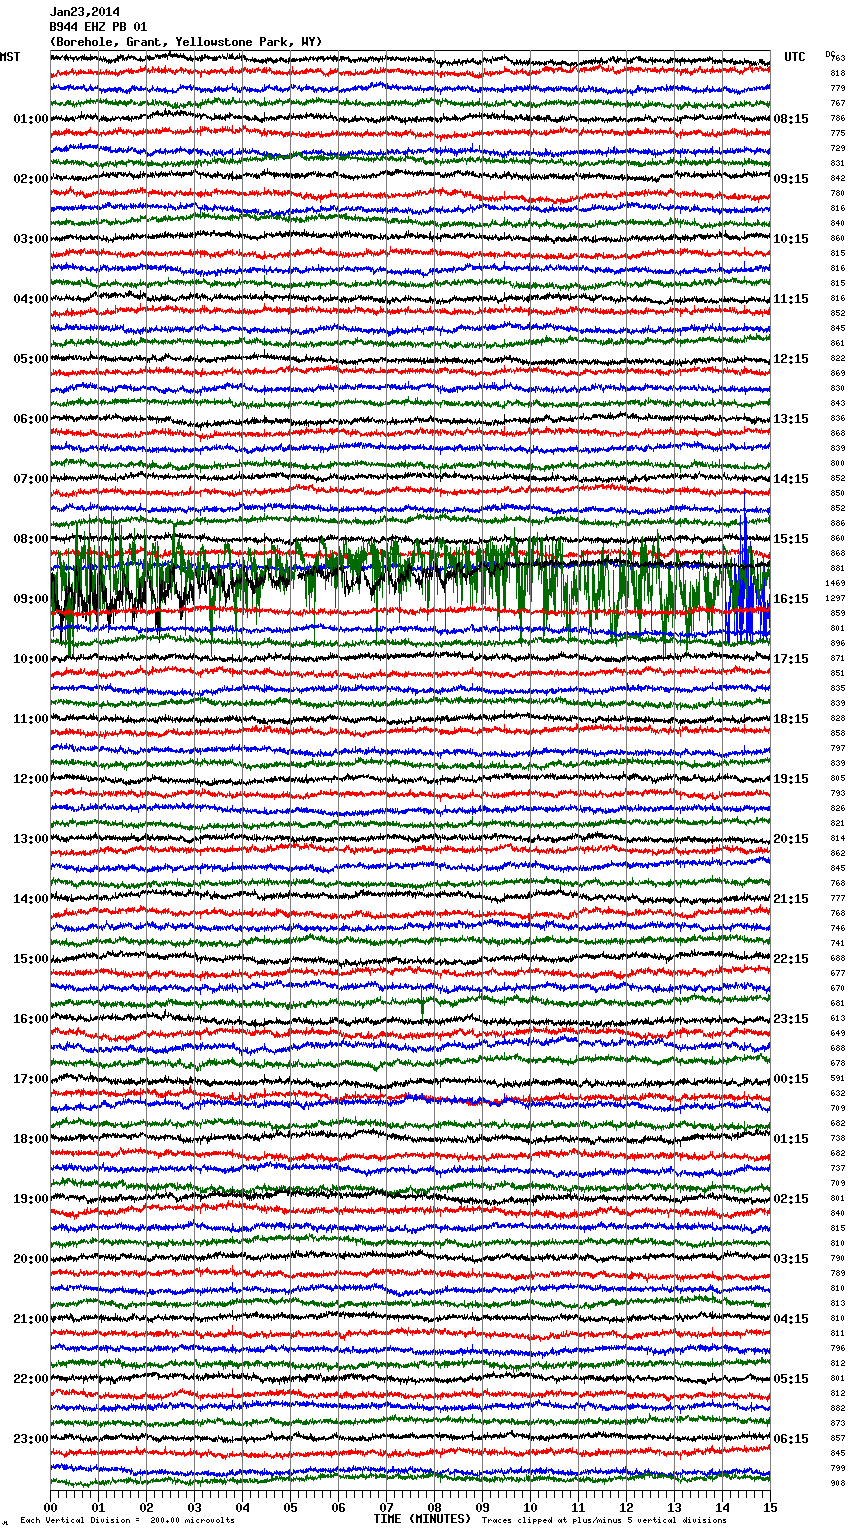Click the MST axis header
The width and height of the screenshot is (850, 1534).
(x=10, y=57)
